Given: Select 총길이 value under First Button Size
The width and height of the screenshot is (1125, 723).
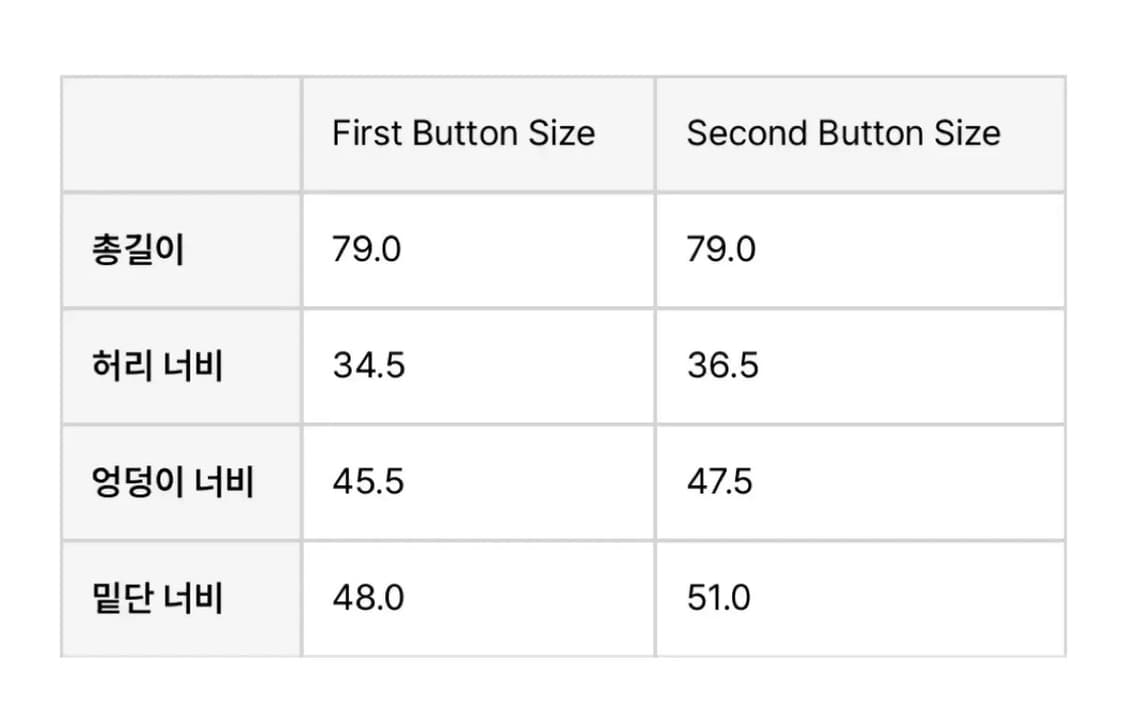Looking at the screenshot, I should (367, 250).
